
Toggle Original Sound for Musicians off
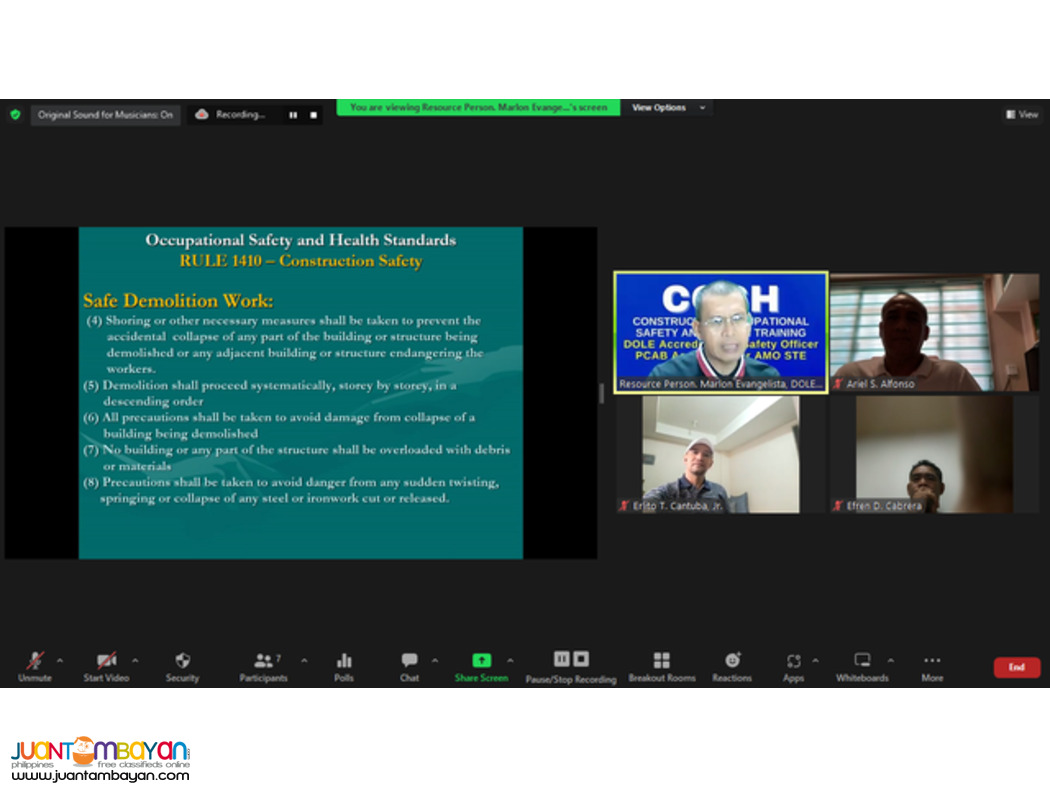tap(104, 114)
